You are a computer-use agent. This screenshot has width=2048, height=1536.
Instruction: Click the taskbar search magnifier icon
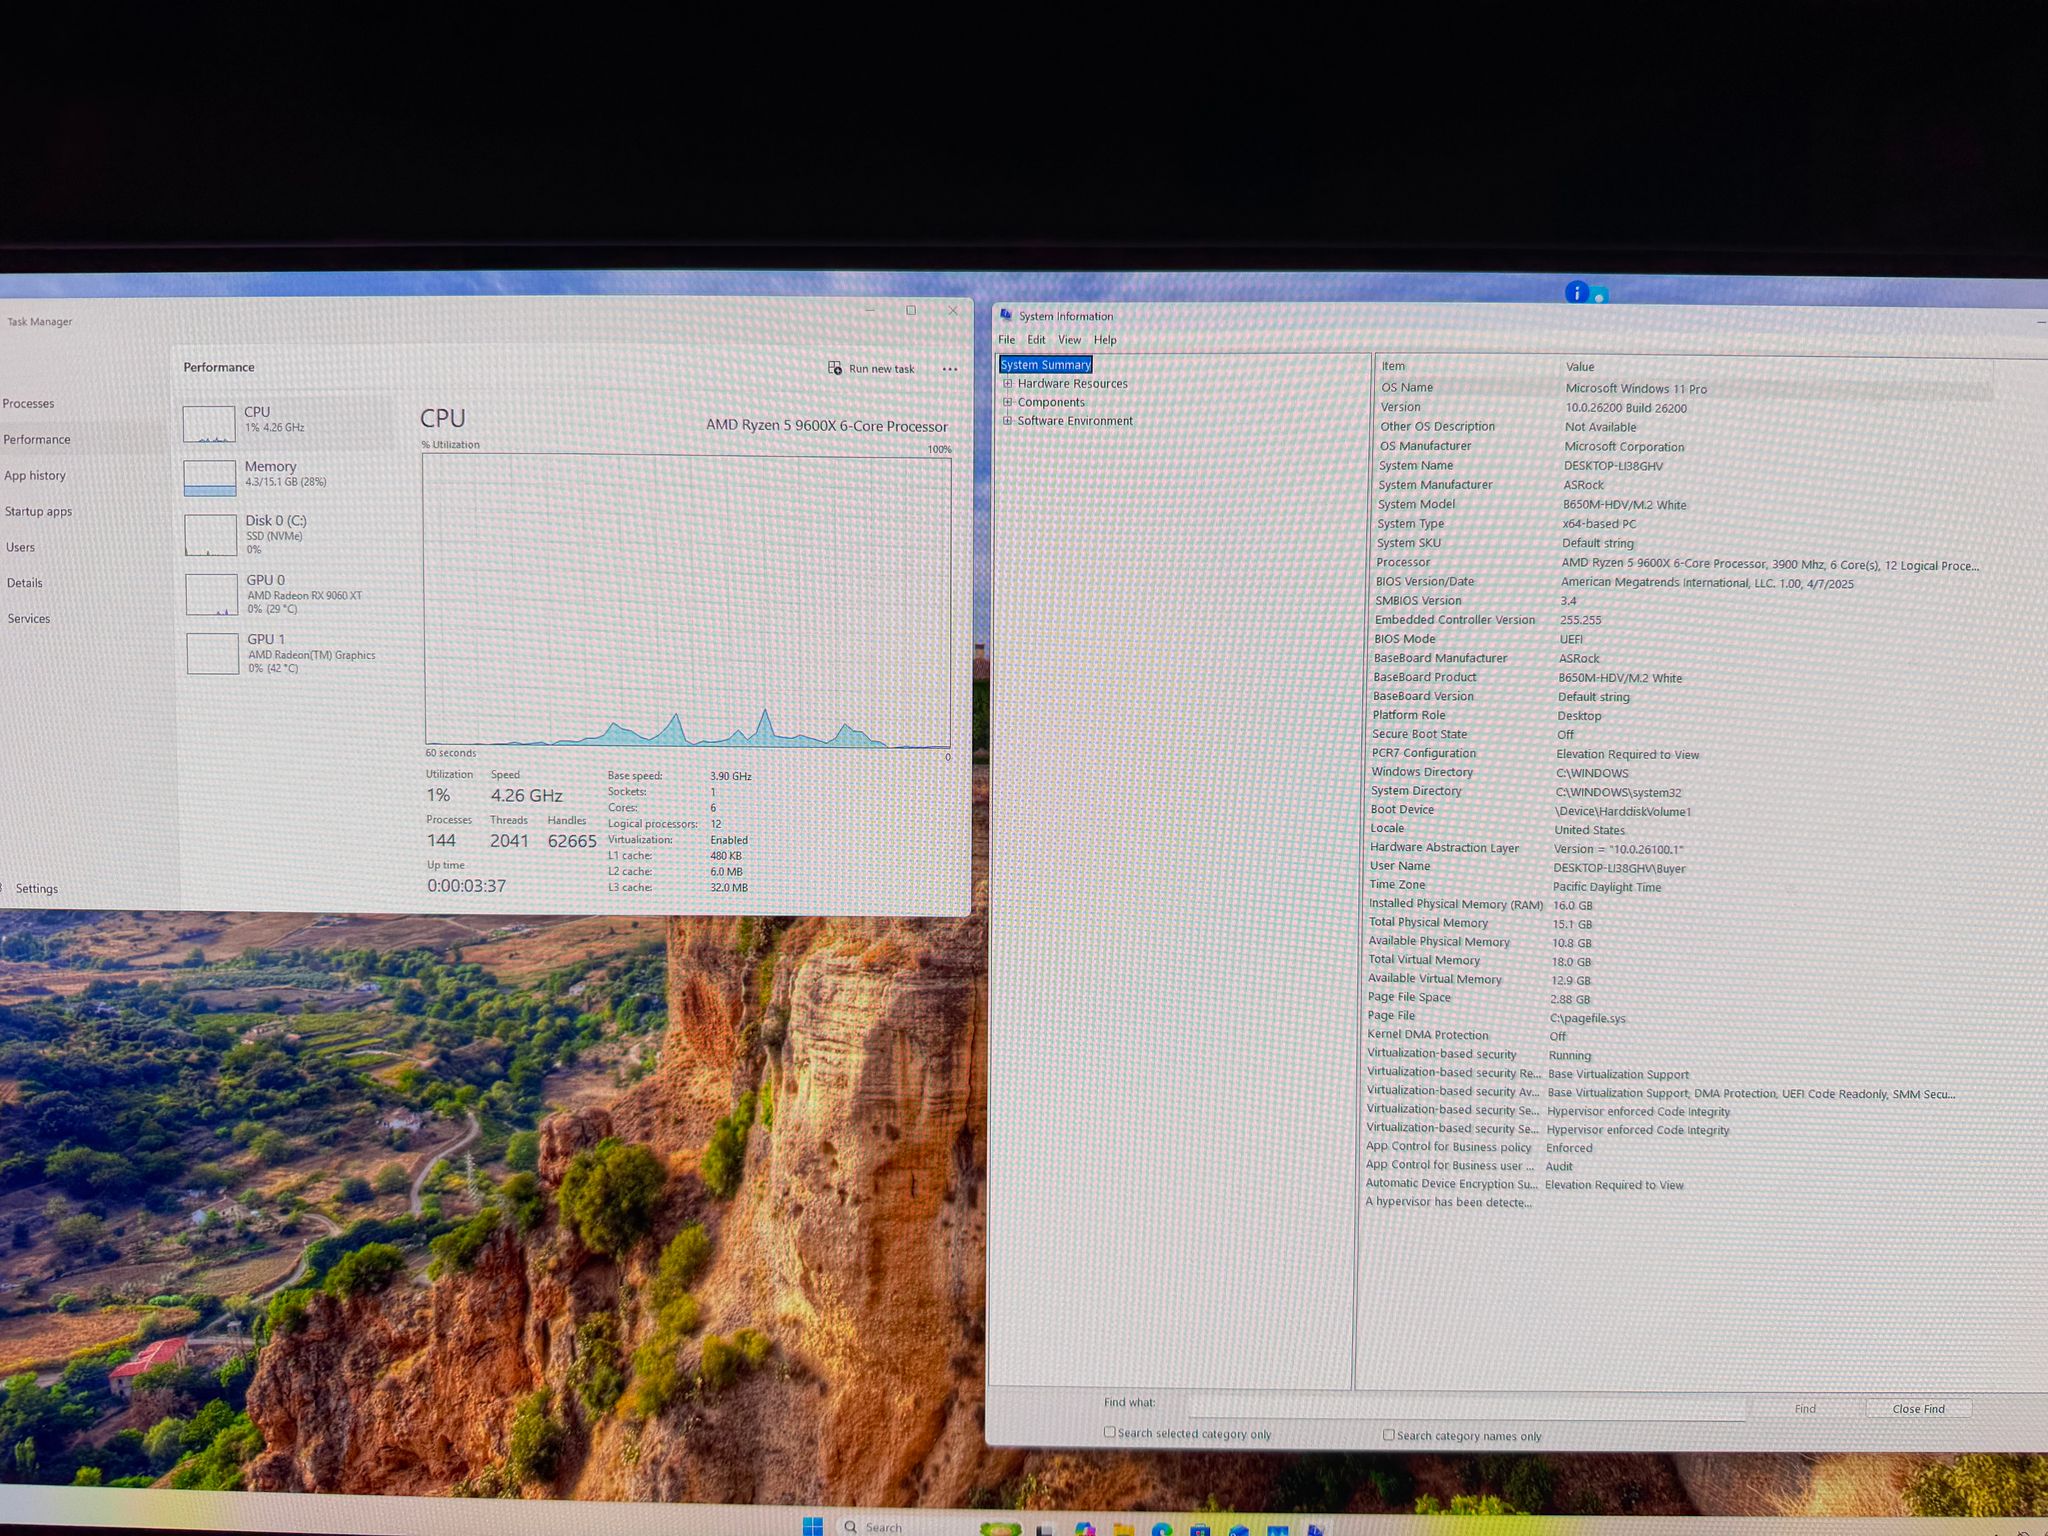pos(851,1527)
